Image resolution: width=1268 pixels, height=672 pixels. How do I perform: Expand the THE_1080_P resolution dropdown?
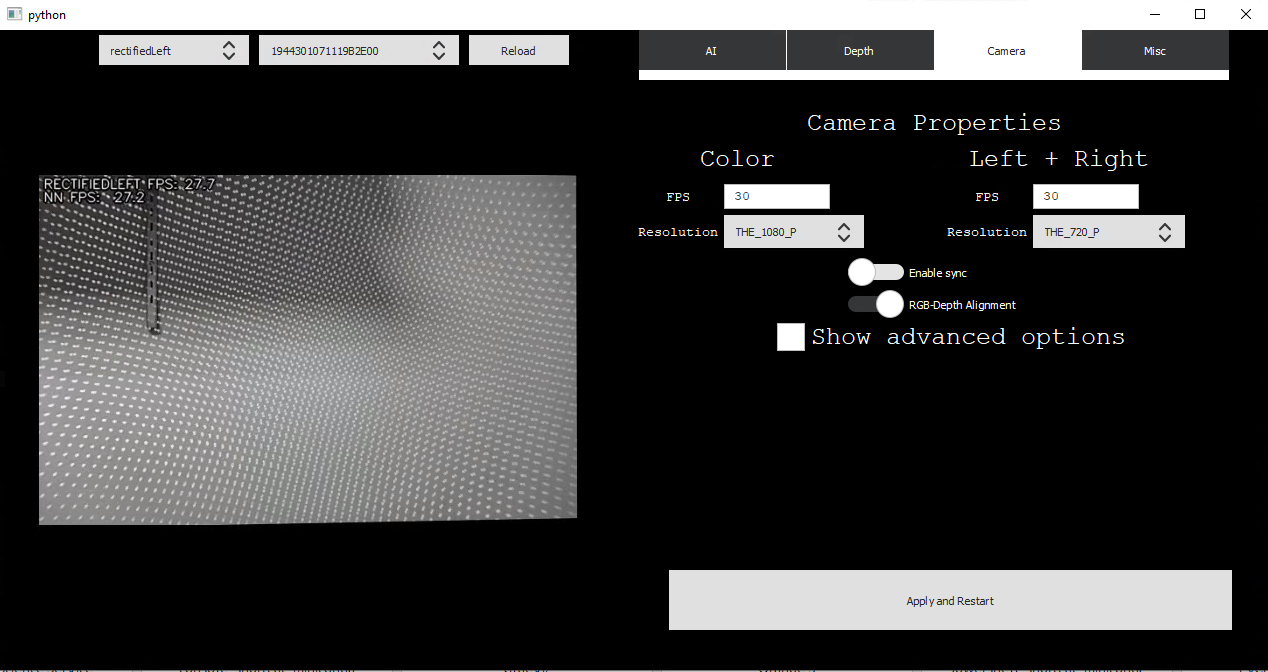click(780, 232)
